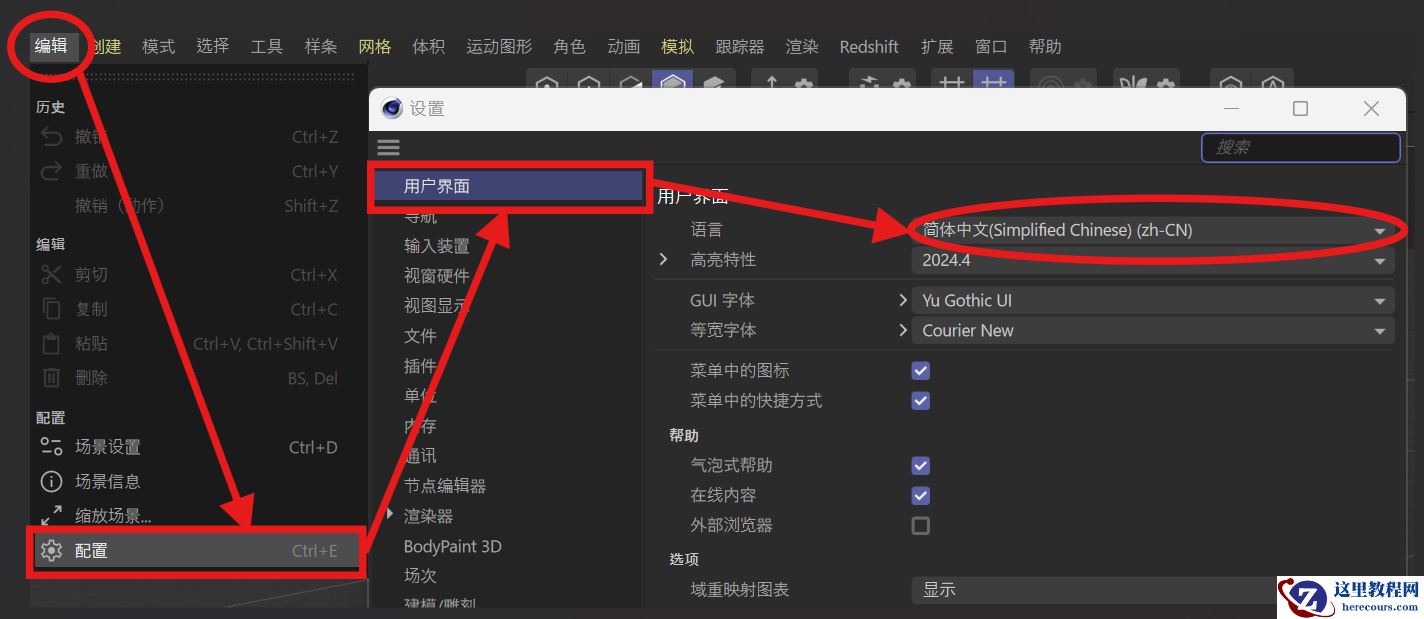1424x619 pixels.
Task: Uncheck 菜单中的图标 option
Action: [919, 370]
